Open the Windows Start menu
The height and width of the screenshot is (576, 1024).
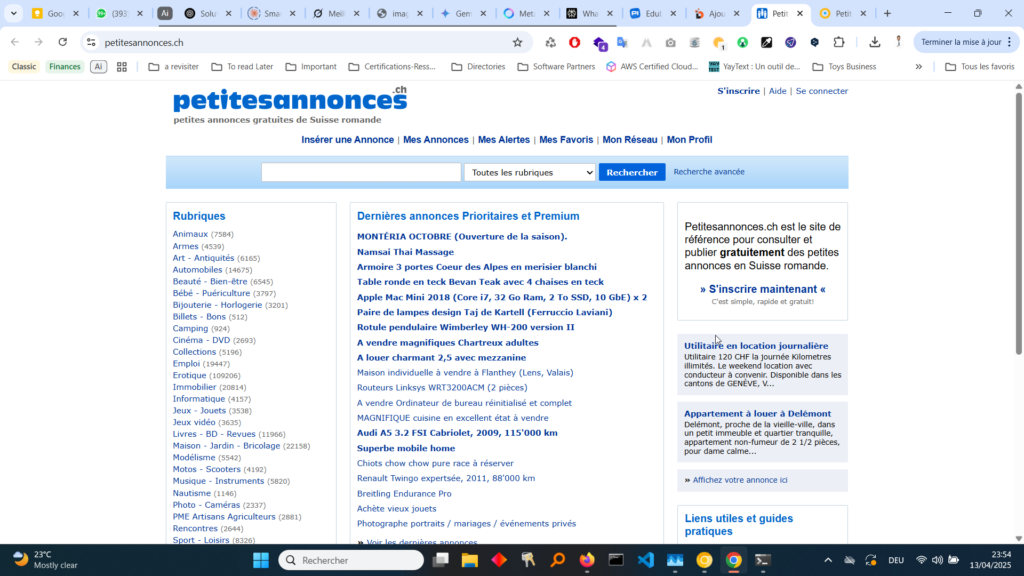click(x=261, y=560)
